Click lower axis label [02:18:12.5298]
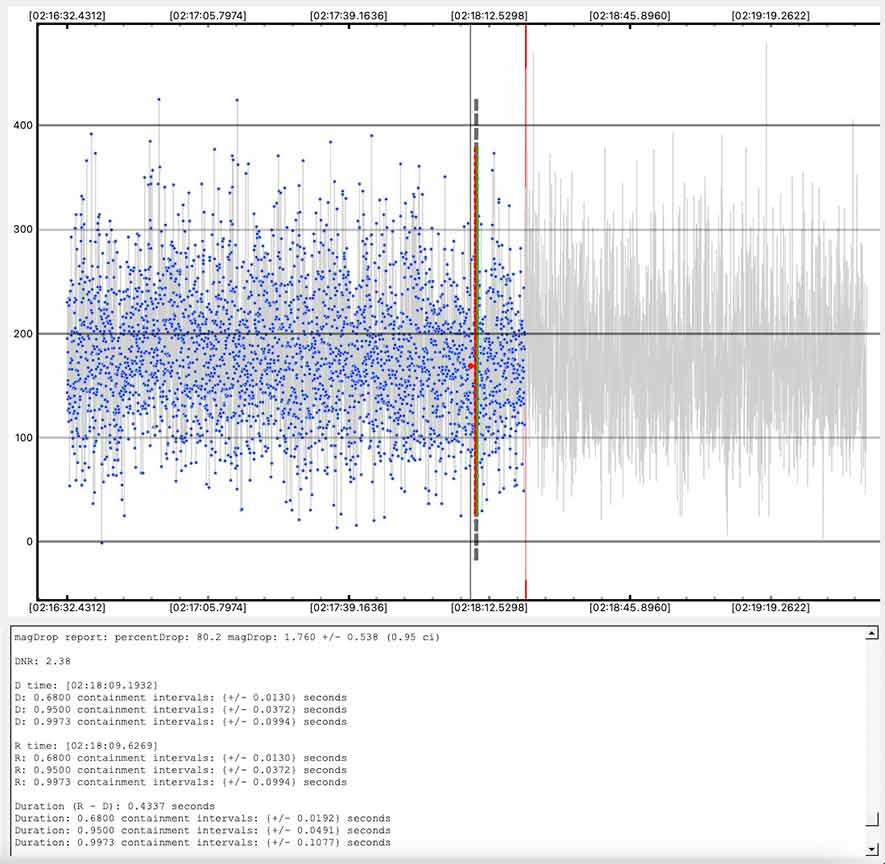 click(489, 608)
